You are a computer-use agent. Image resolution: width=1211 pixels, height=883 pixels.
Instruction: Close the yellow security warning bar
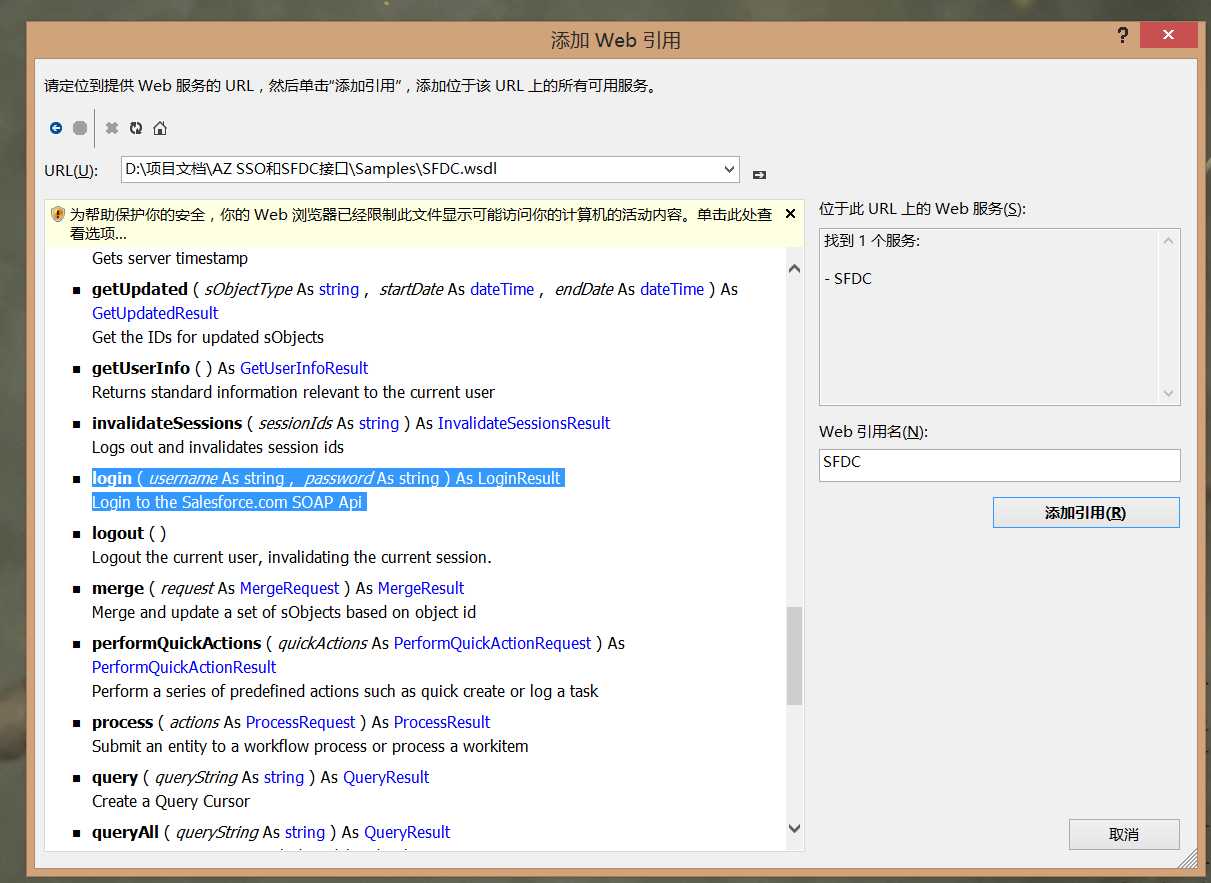790,214
